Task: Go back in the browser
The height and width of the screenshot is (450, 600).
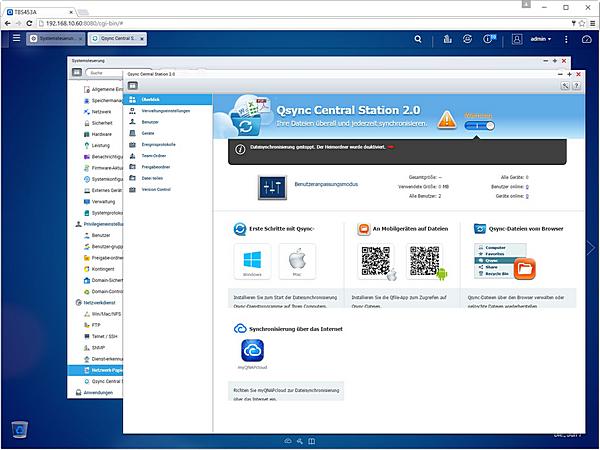Action: pyautogui.click(x=7, y=23)
